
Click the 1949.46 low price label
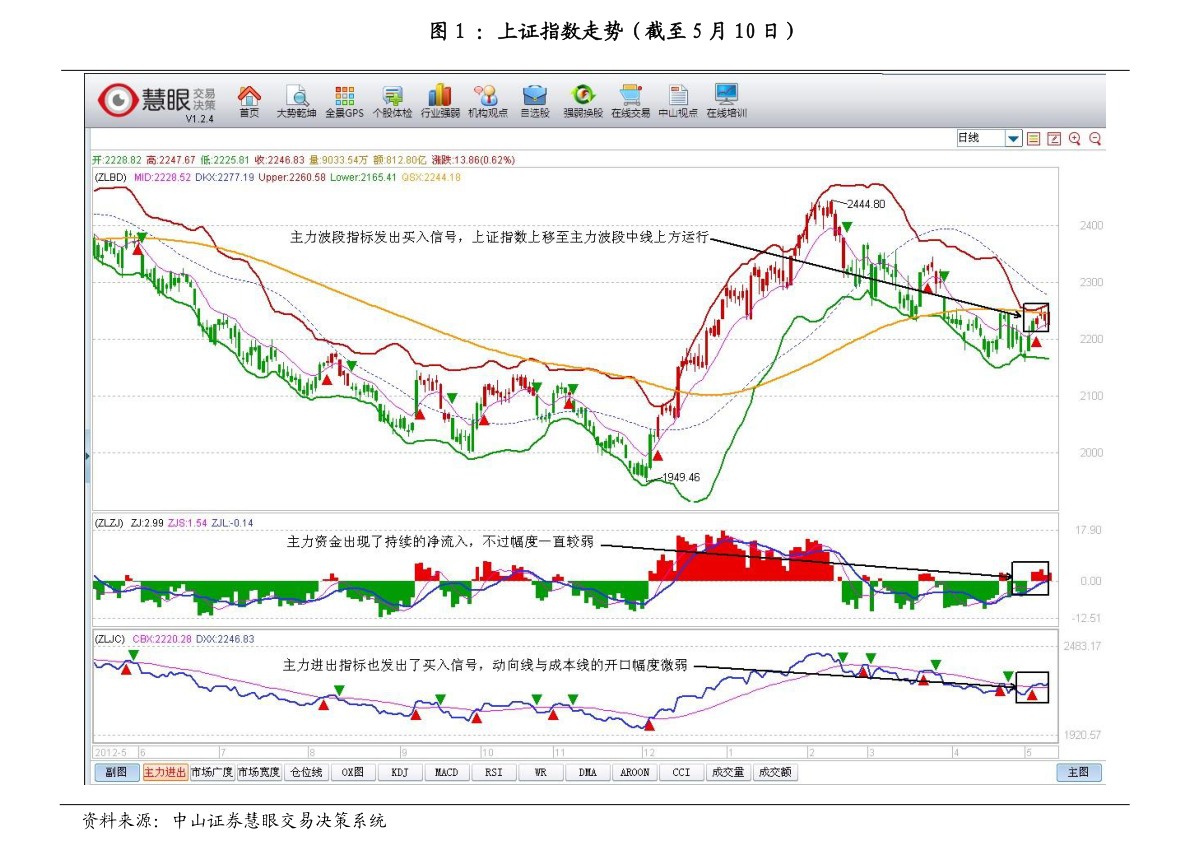(x=681, y=478)
